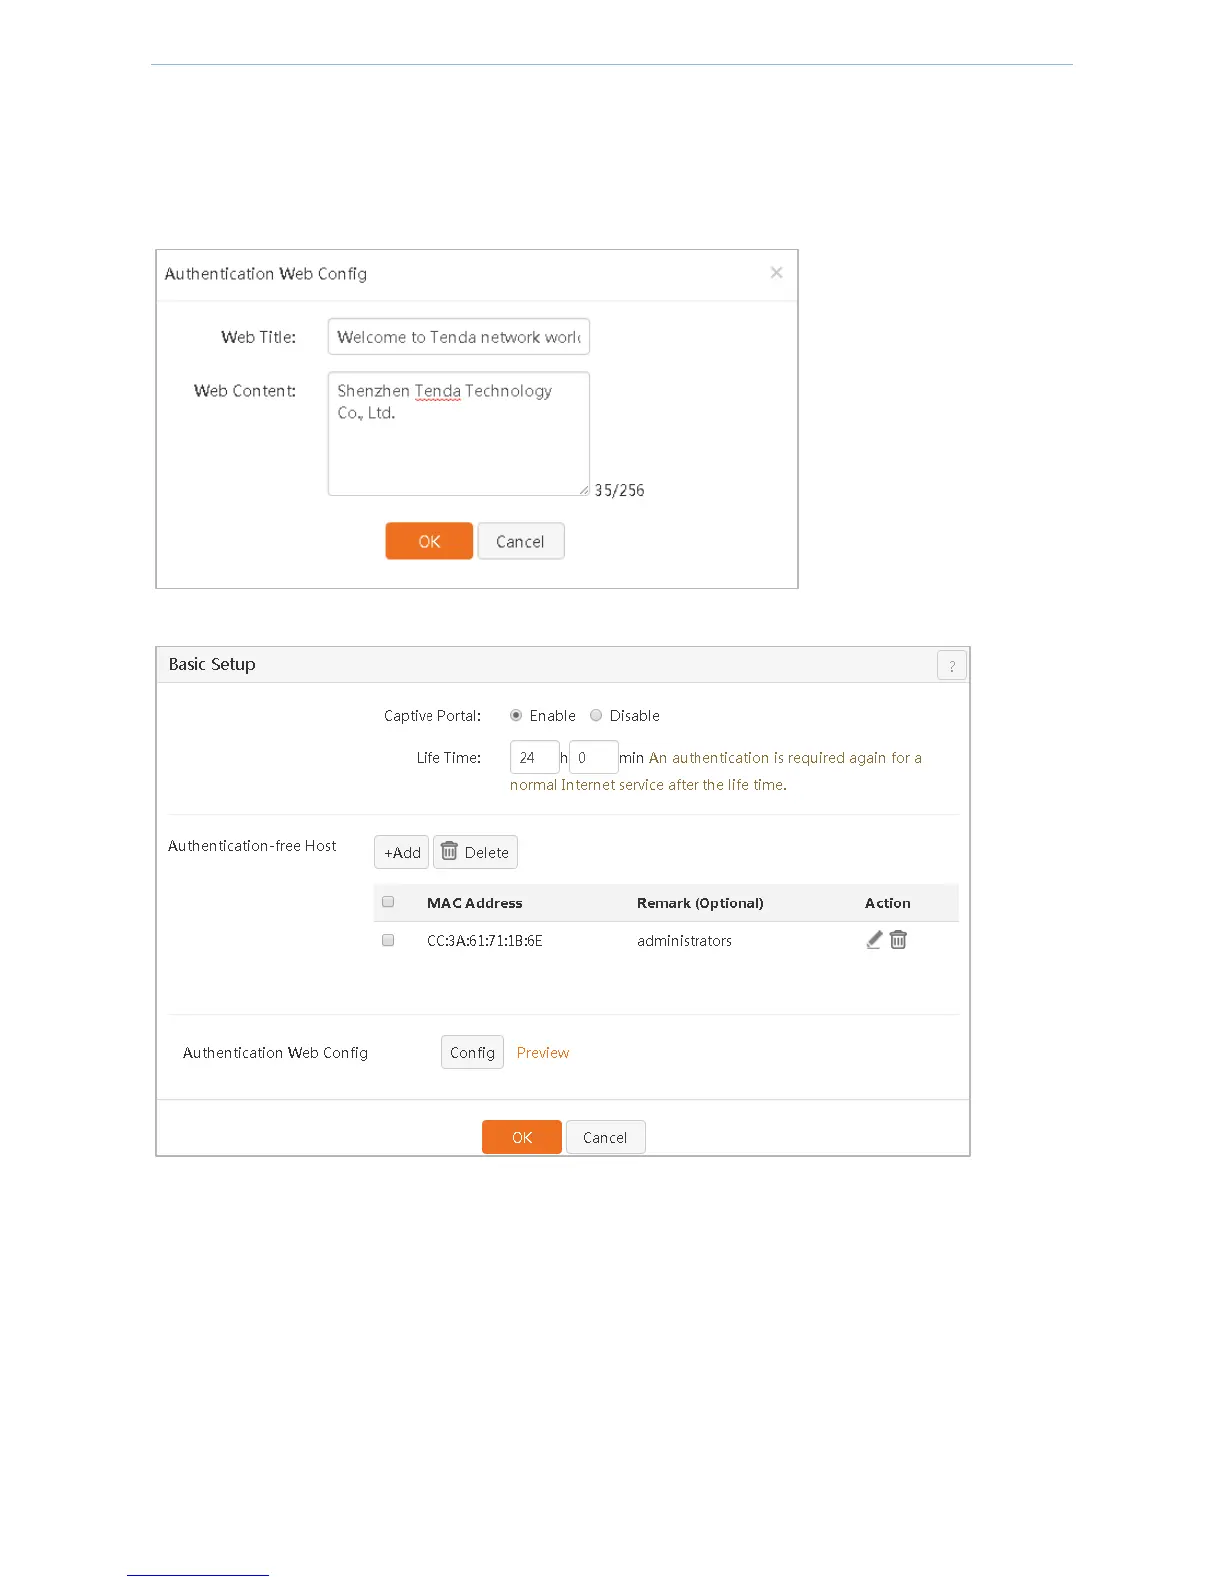Click the Delete button with trash icon

(x=475, y=852)
